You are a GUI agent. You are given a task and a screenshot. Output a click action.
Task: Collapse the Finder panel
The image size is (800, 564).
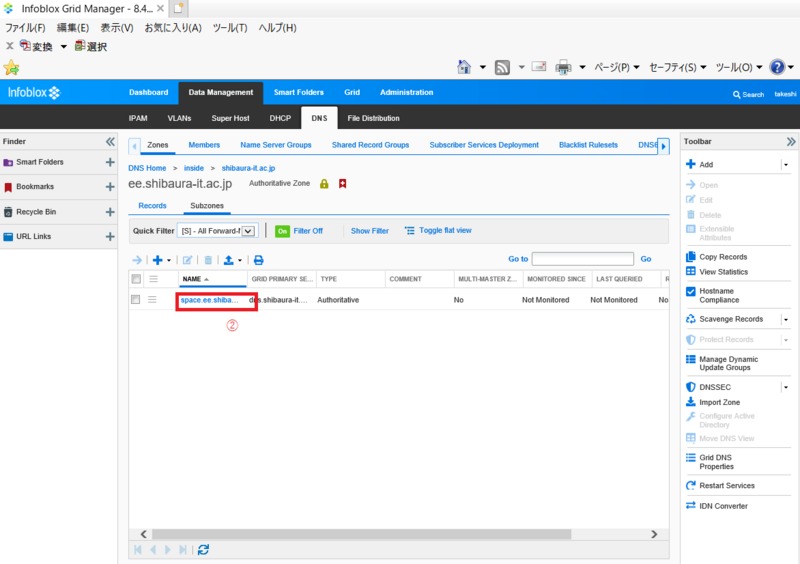(x=110, y=141)
